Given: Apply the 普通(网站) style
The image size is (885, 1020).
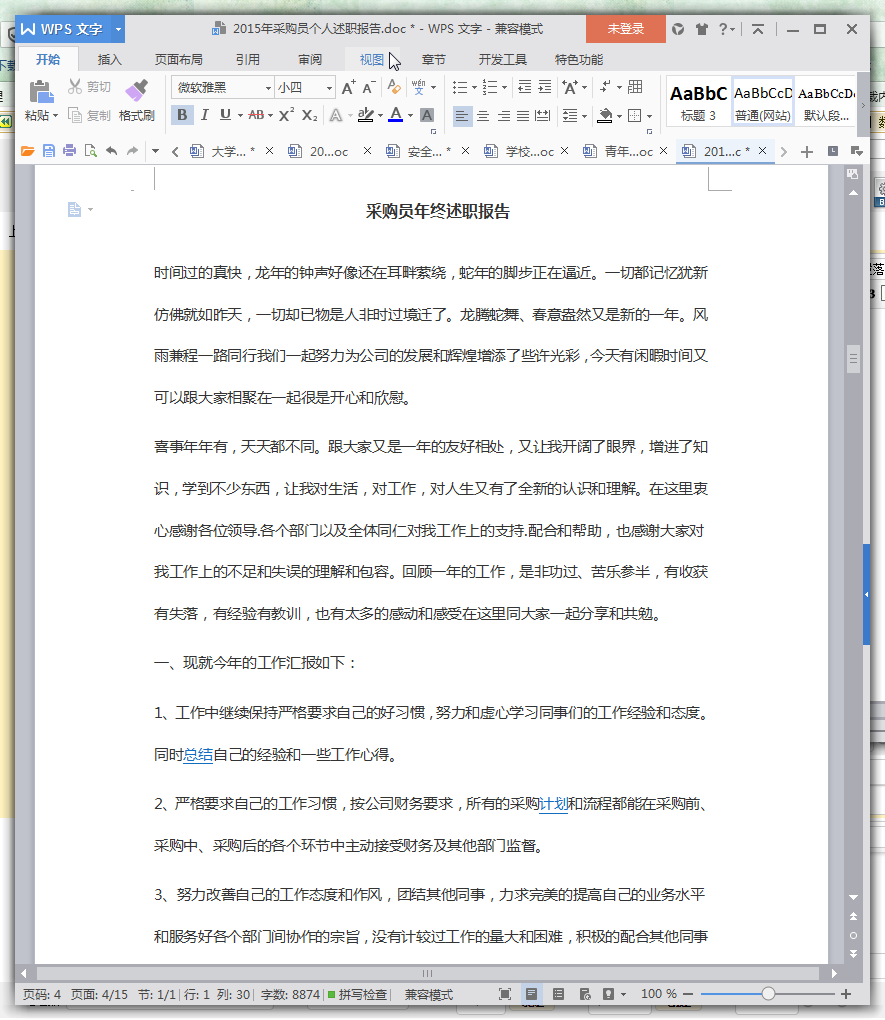Looking at the screenshot, I should (763, 102).
